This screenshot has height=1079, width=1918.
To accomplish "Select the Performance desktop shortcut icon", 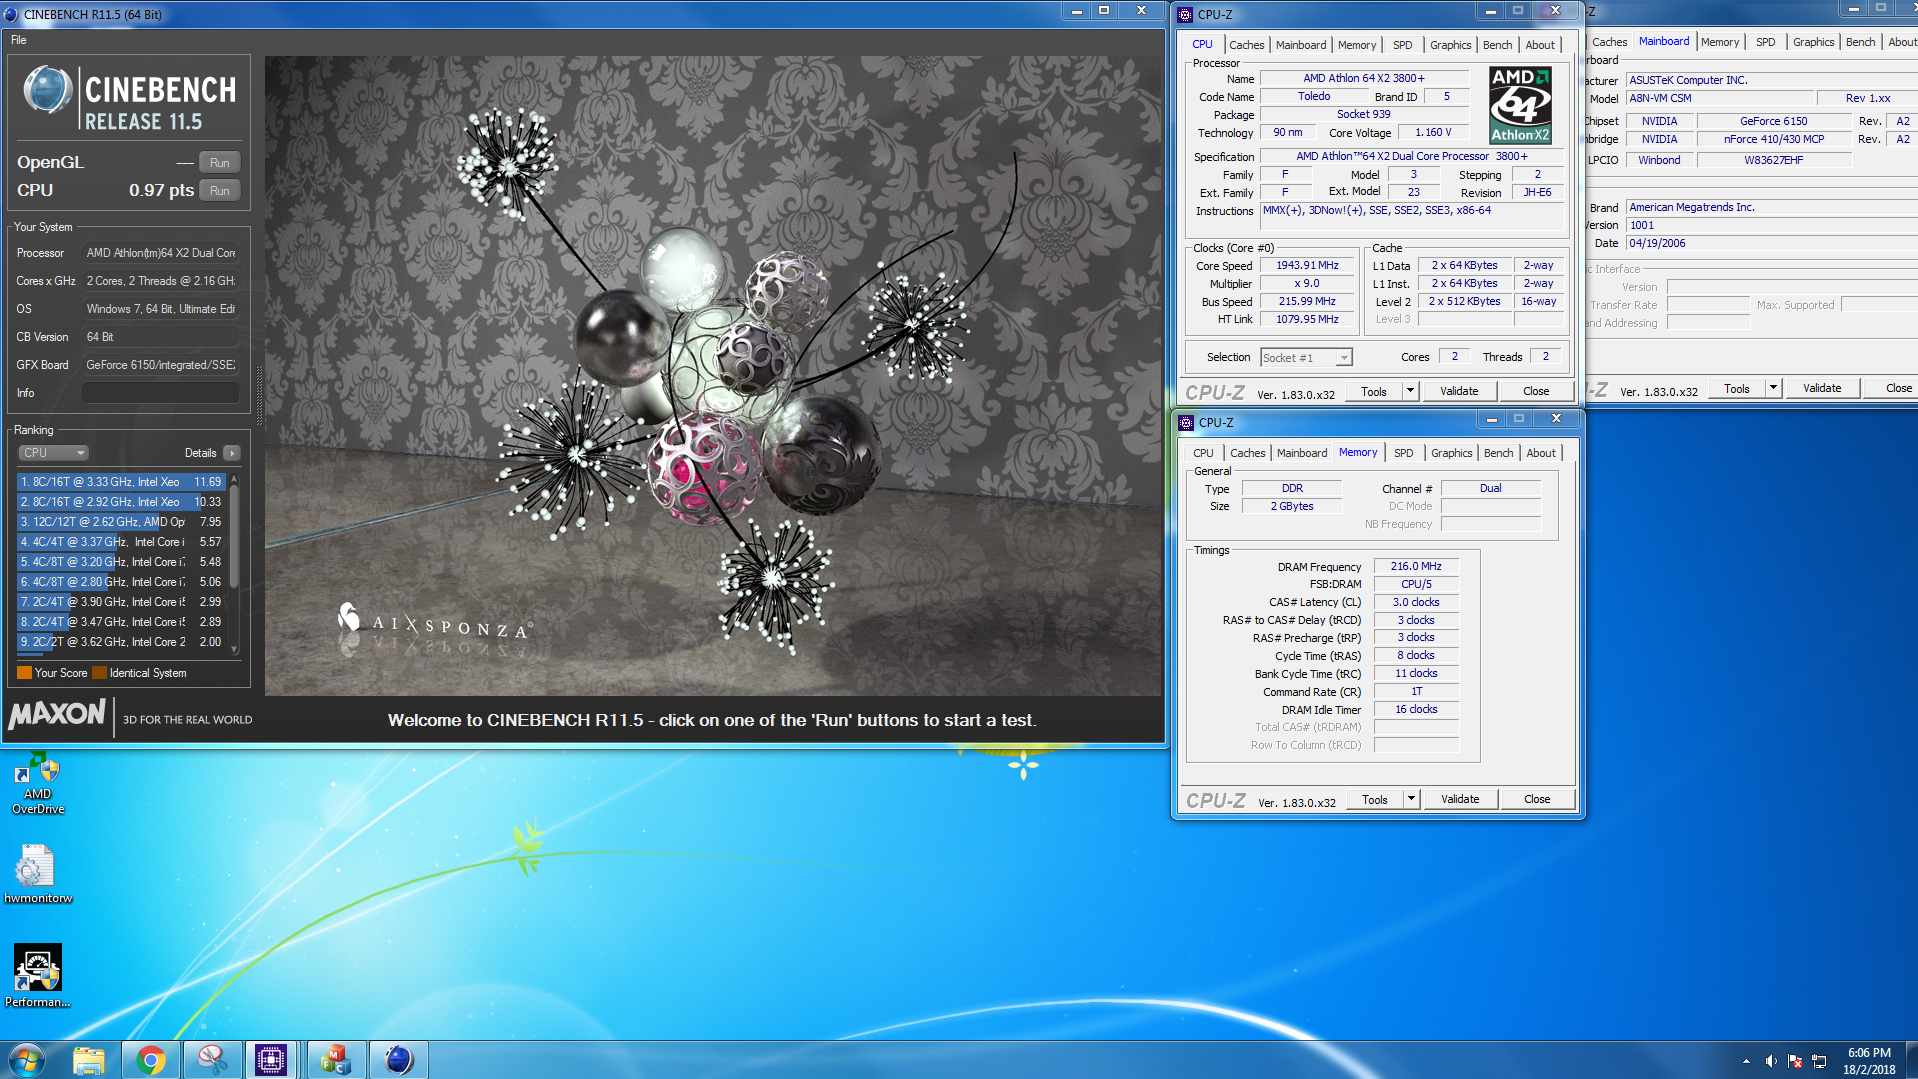I will coord(38,976).
